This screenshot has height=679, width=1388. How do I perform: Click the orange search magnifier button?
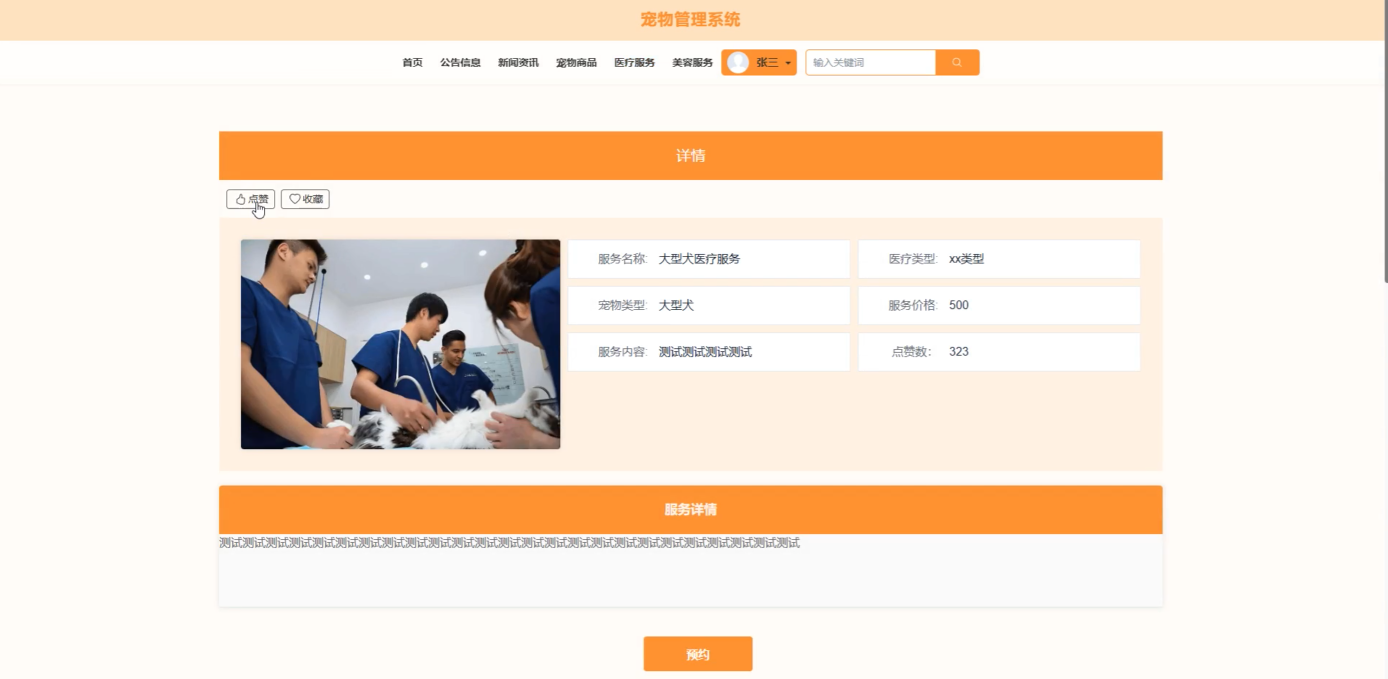point(957,62)
